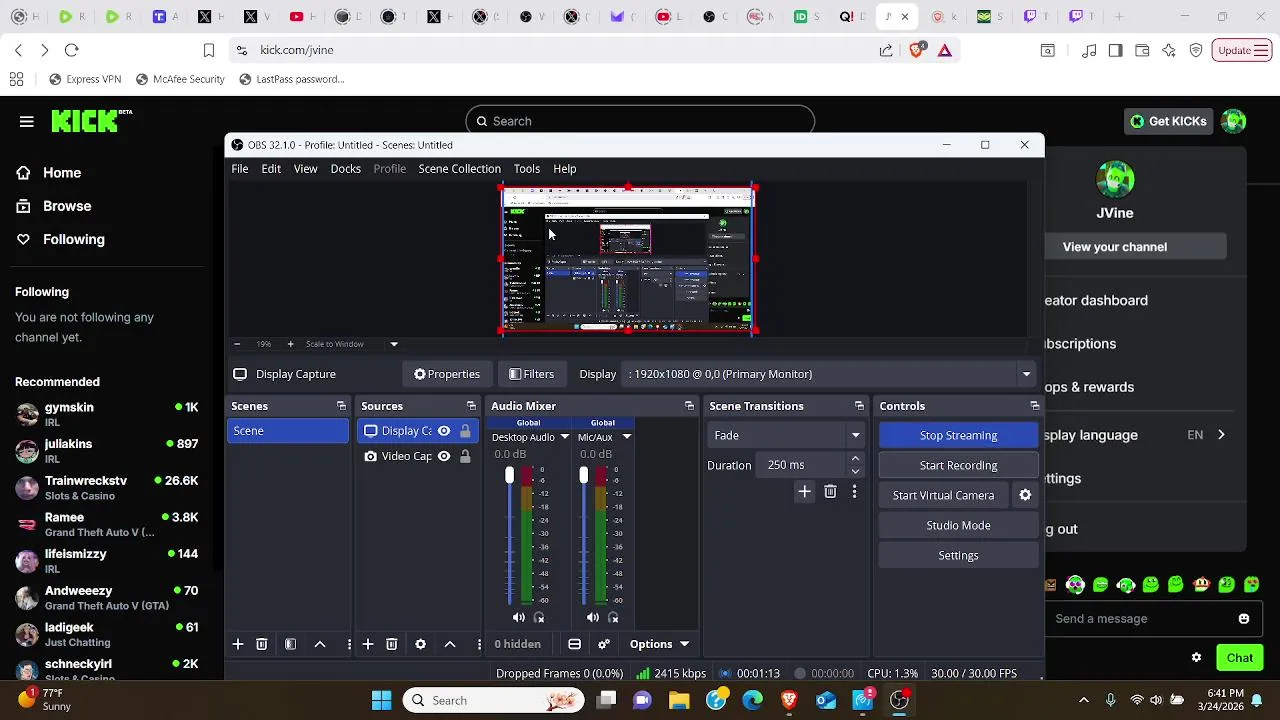This screenshot has height=720, width=1280.
Task: Open Desktop Audio channel dropdown arrow
Action: [564, 437]
